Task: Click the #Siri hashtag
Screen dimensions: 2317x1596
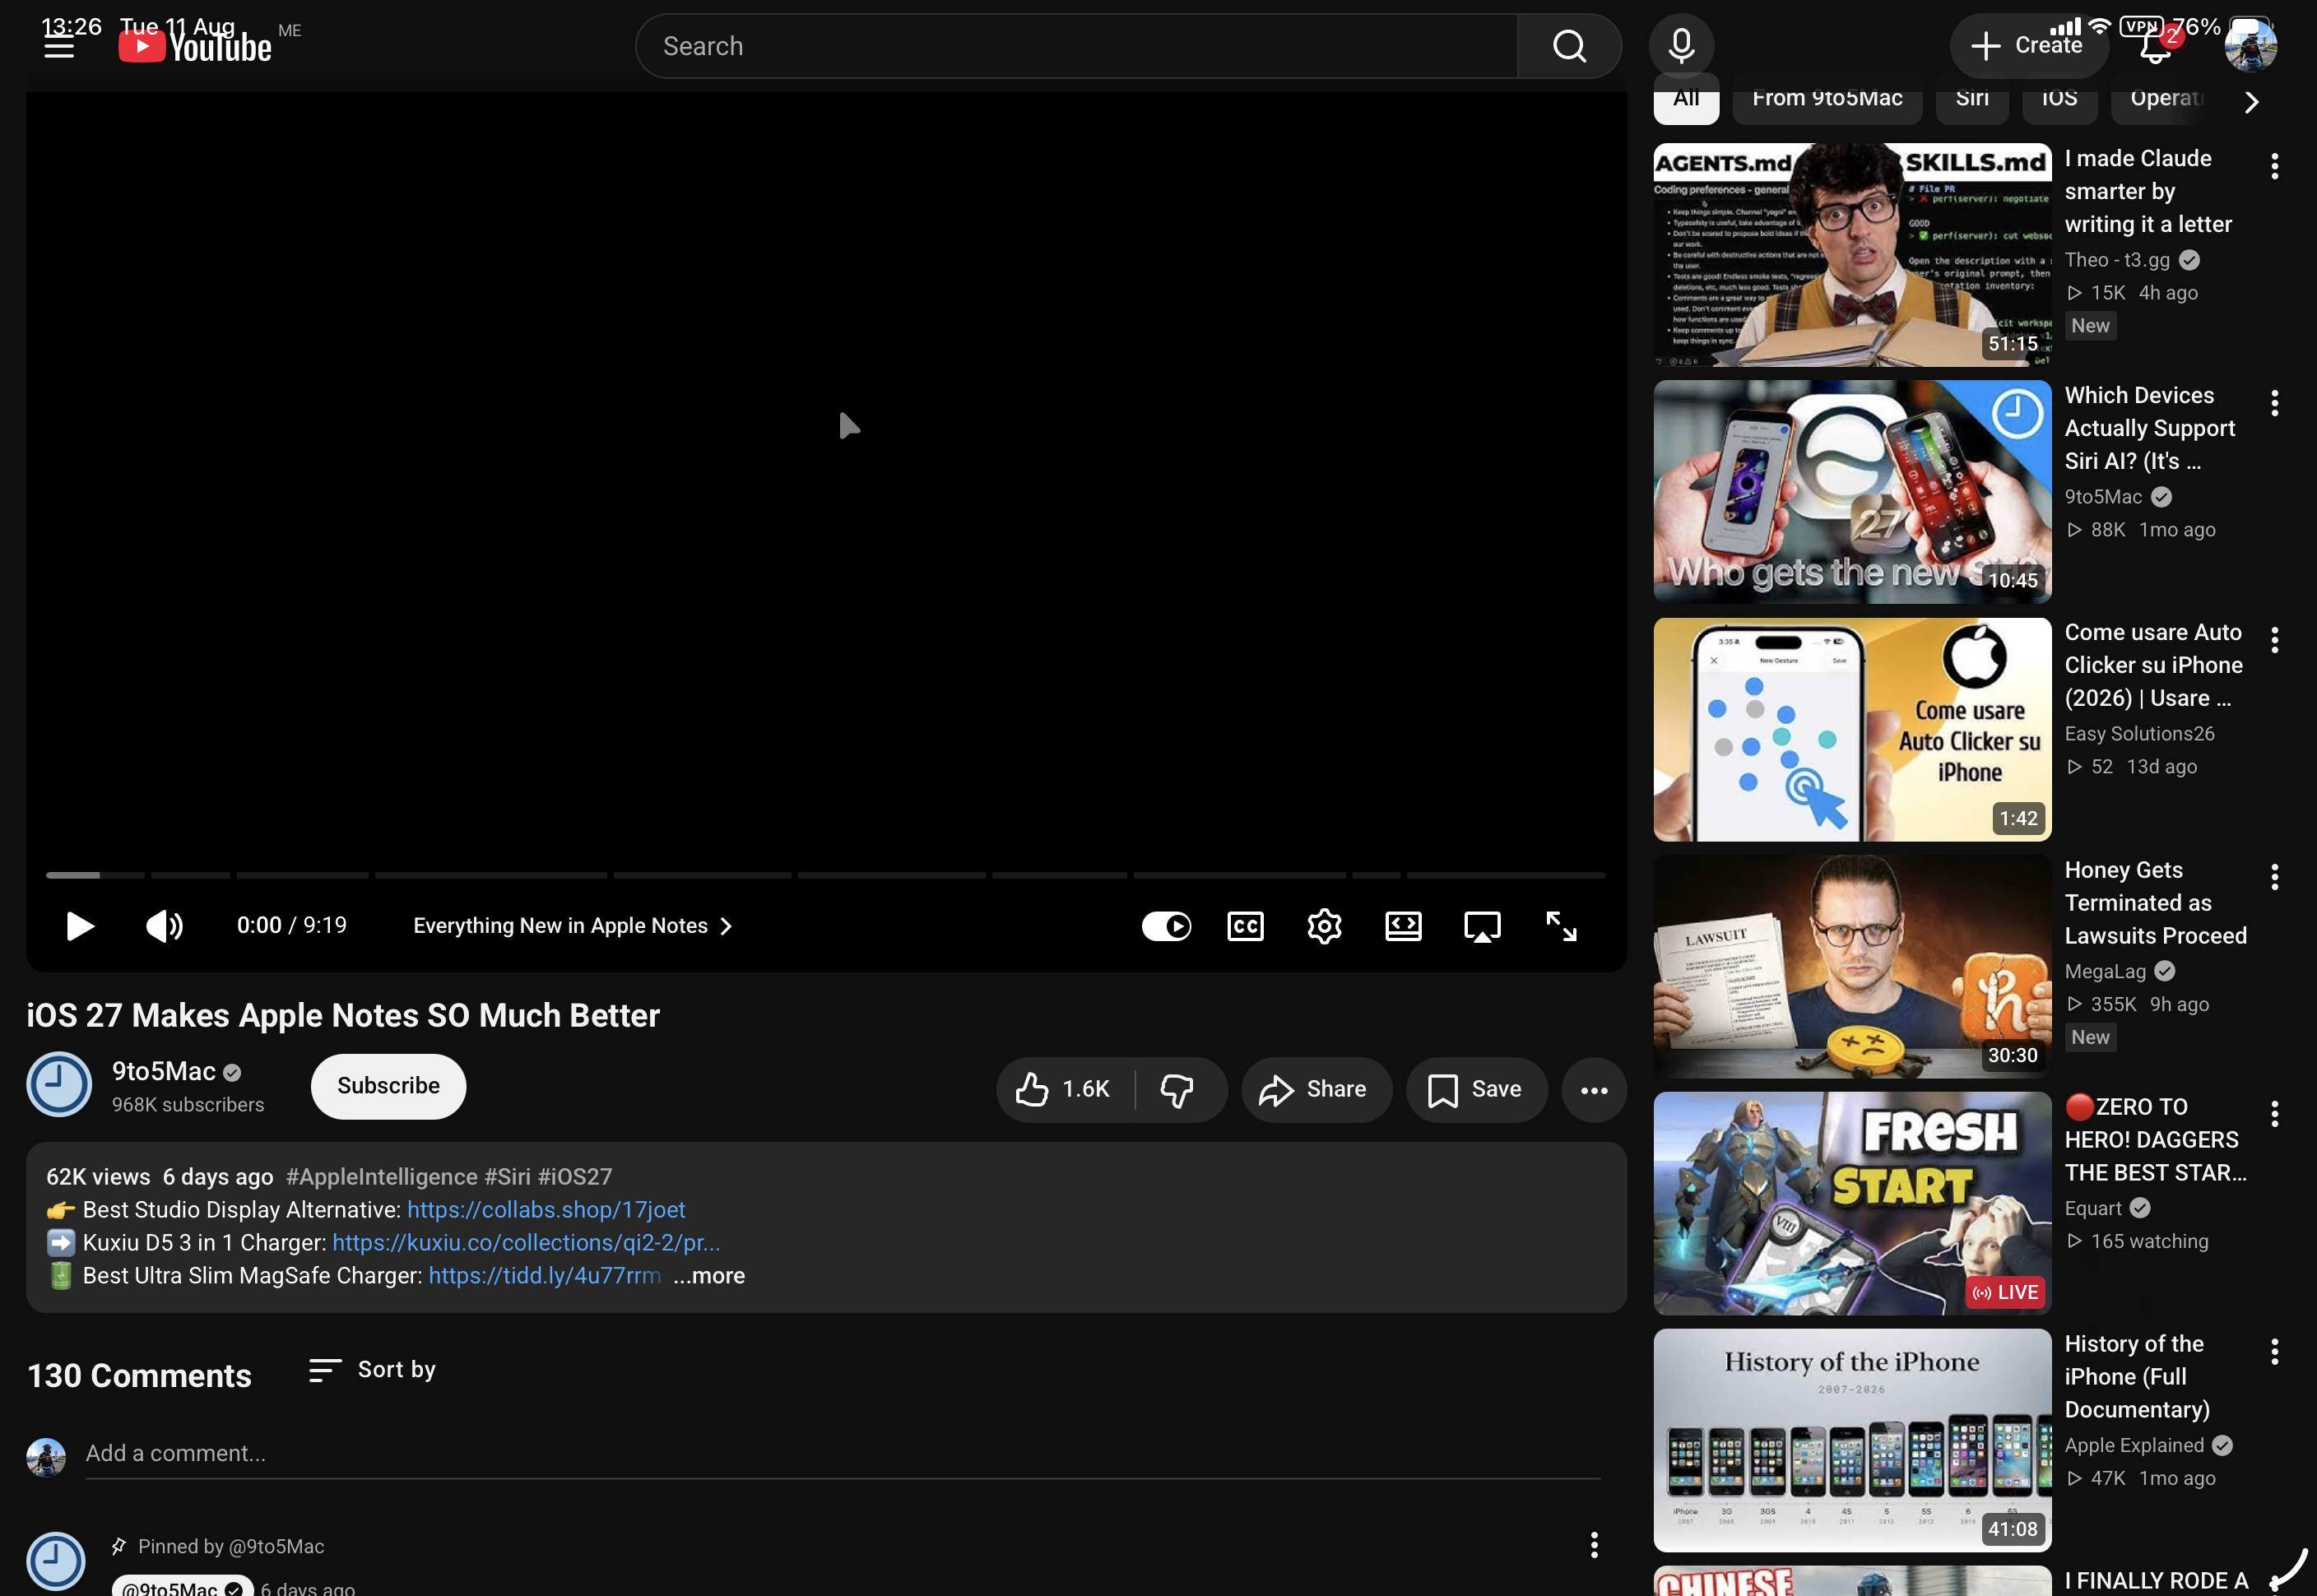Action: 507,1177
